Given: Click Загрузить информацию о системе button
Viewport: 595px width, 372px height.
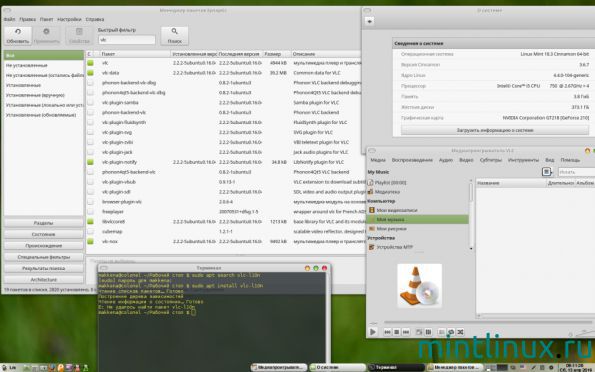Looking at the screenshot, I should pos(495,130).
